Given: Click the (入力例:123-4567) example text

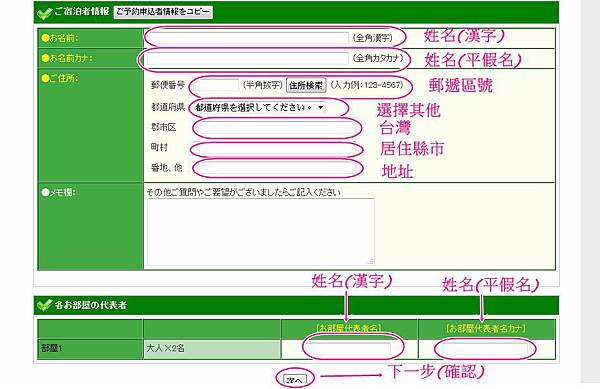Looking at the screenshot, I should (x=367, y=85).
